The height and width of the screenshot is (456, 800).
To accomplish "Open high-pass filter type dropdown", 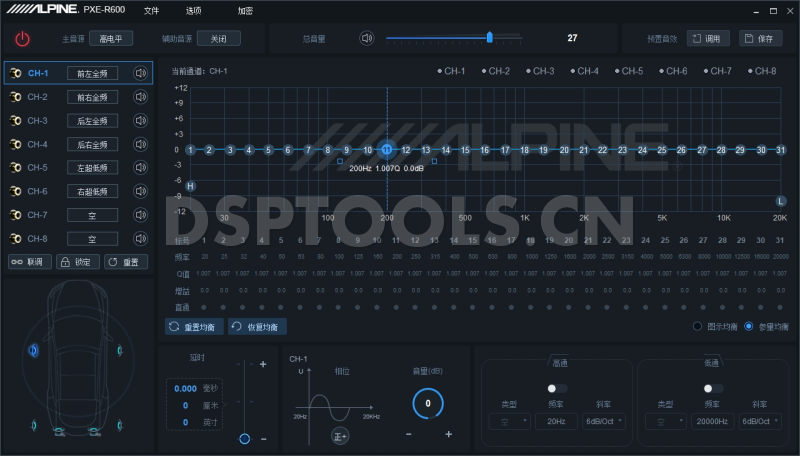I will [510, 421].
